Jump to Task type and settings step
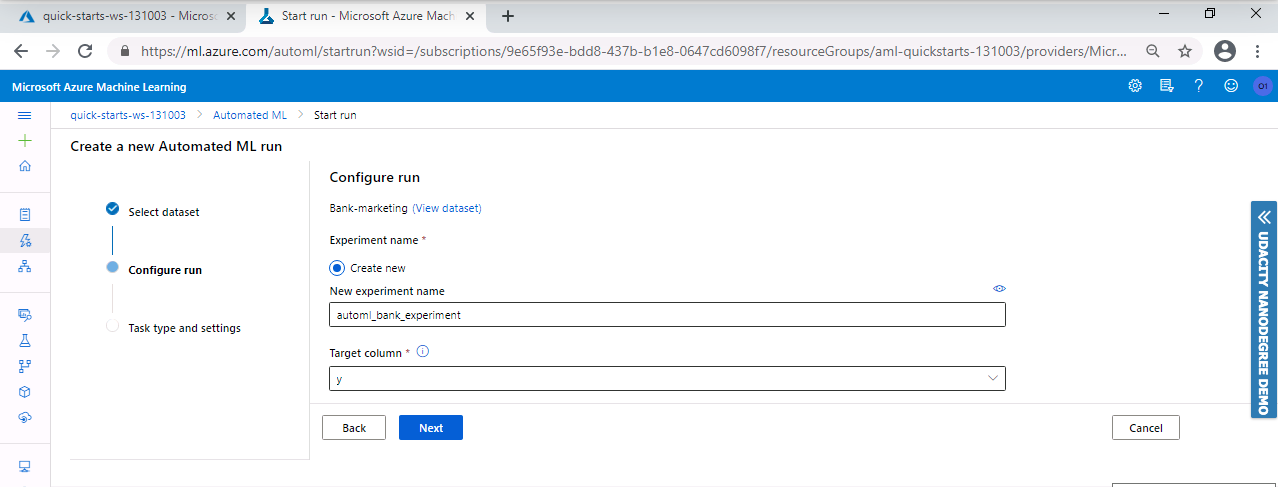Viewport: 1278px width, 487px height. coord(173,327)
